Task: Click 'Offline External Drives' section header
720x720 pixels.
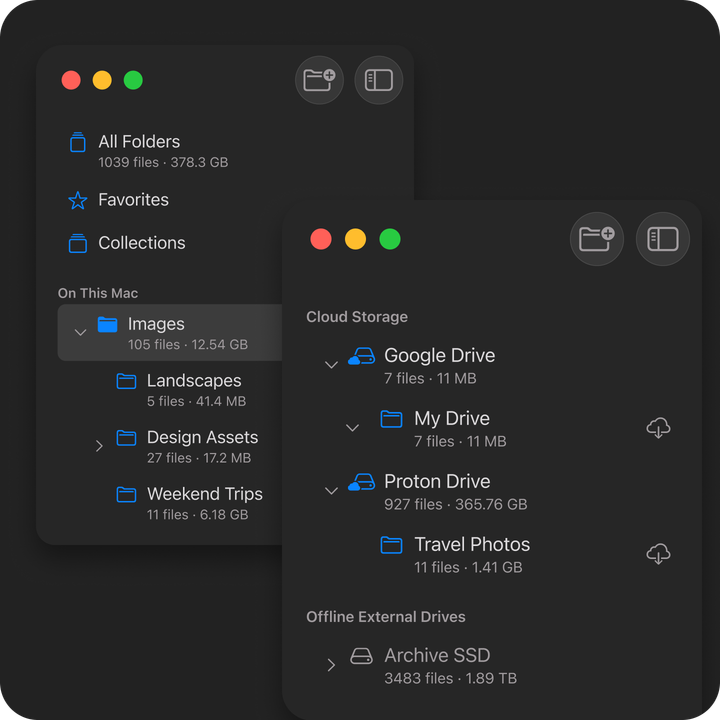Action: 386,617
